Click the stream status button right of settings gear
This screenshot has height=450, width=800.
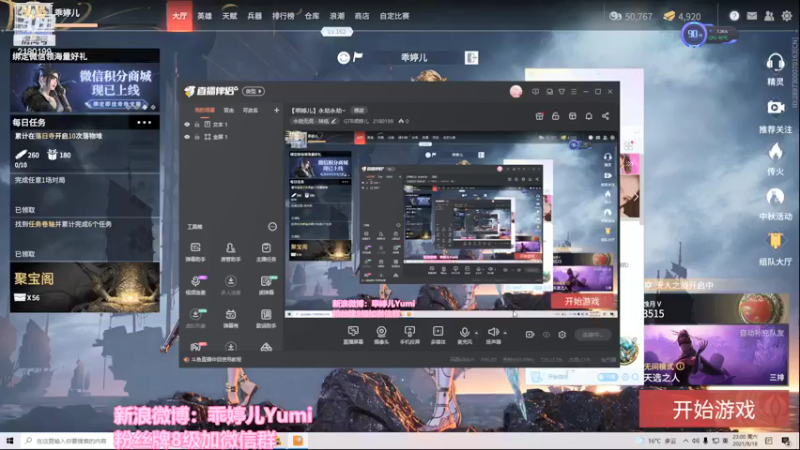(592, 335)
